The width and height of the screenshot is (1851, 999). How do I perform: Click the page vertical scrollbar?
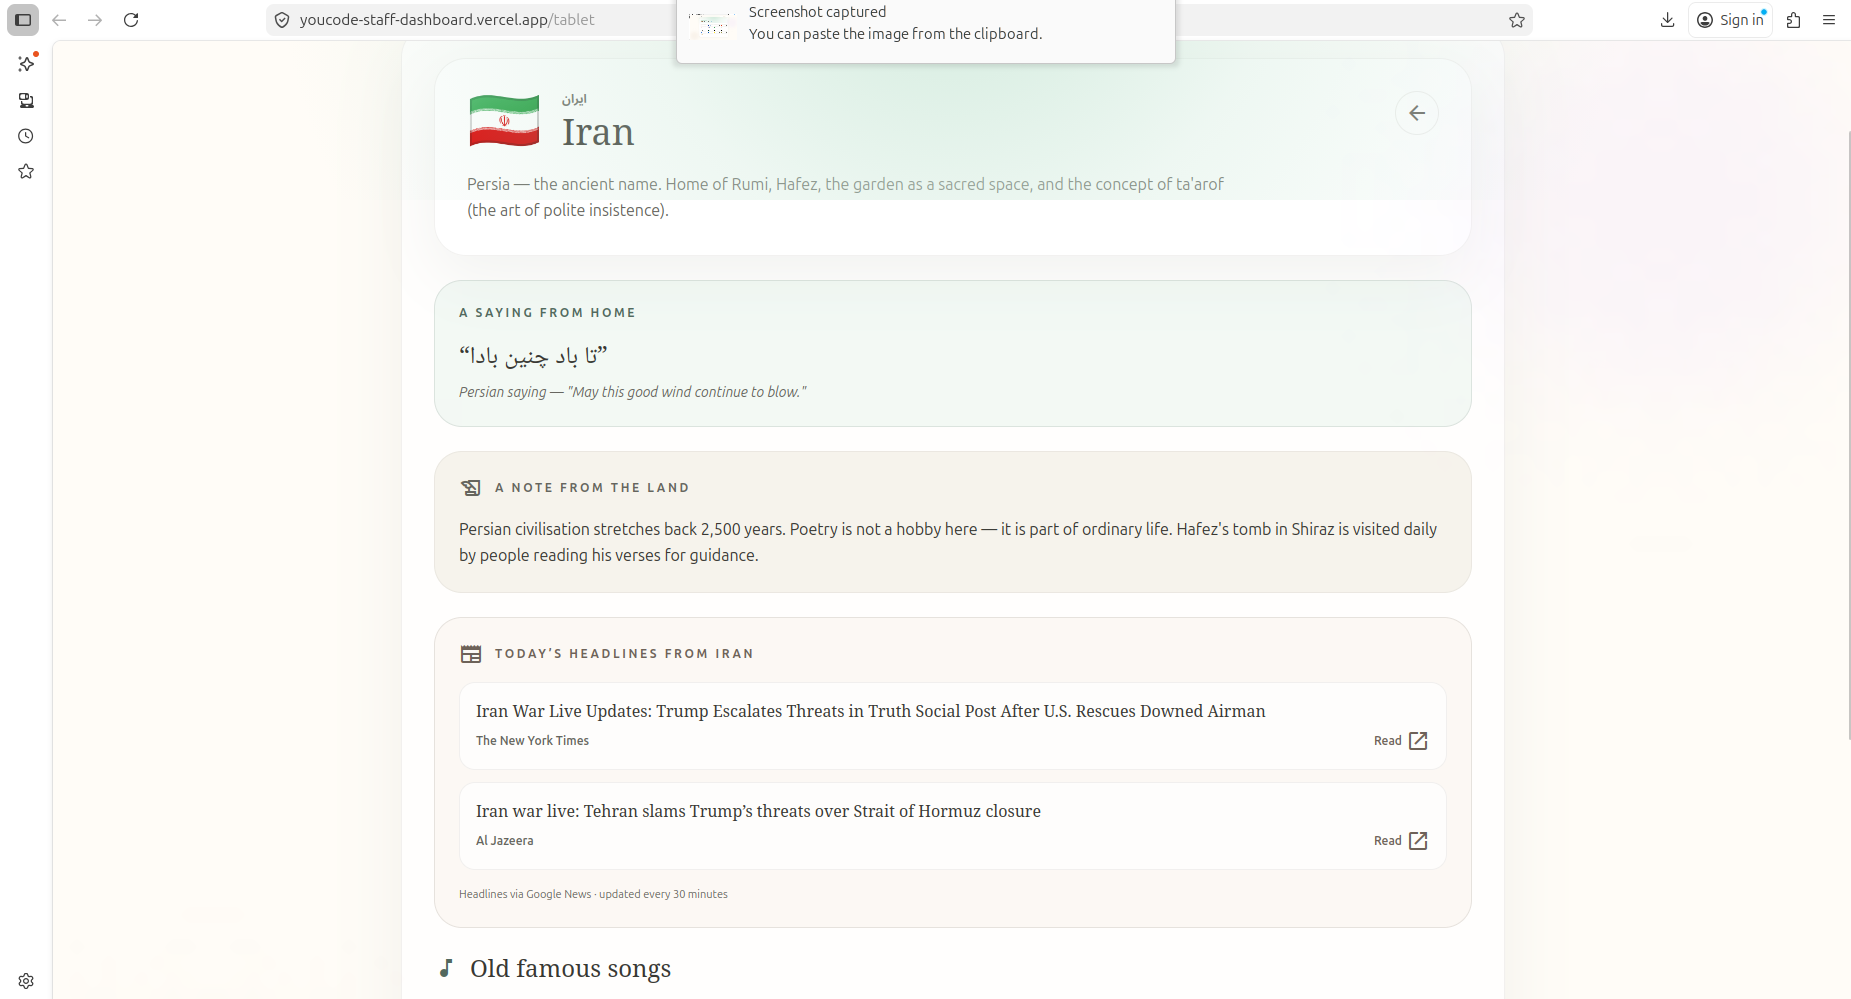pos(1847,435)
